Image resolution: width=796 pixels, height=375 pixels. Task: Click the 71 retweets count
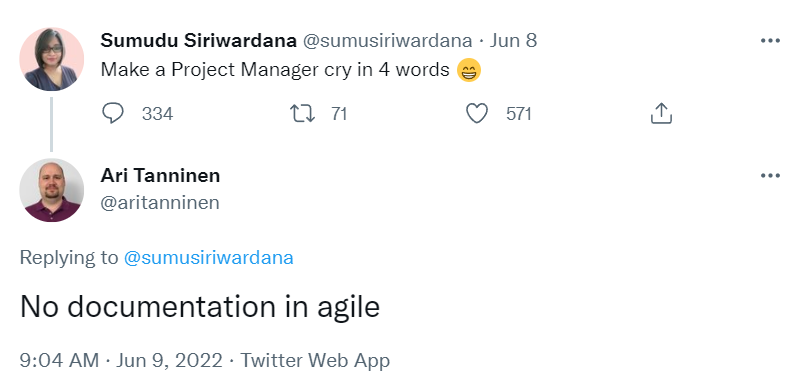click(339, 114)
